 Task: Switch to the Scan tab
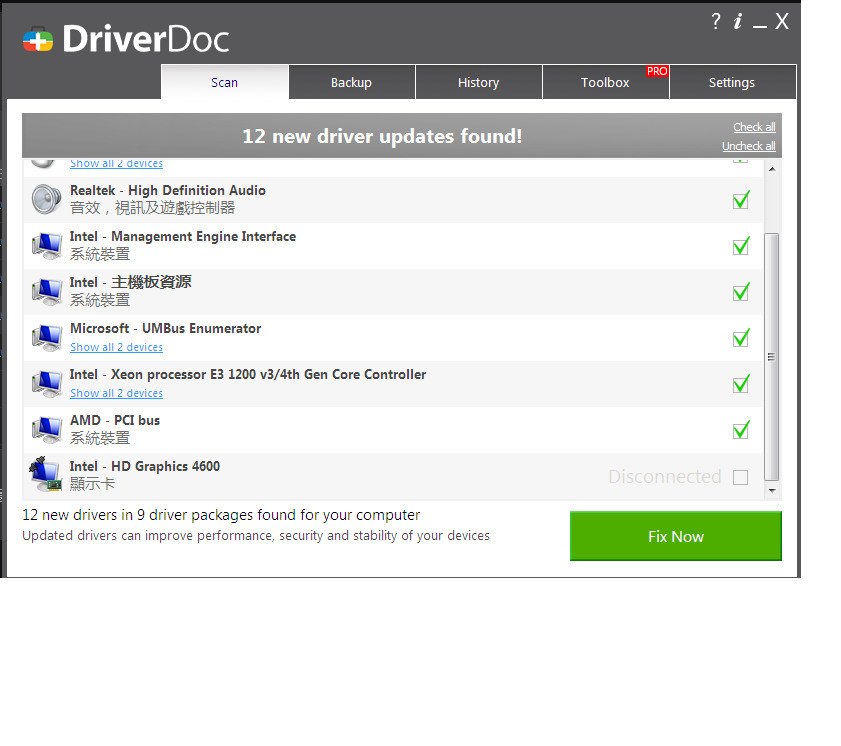(224, 82)
